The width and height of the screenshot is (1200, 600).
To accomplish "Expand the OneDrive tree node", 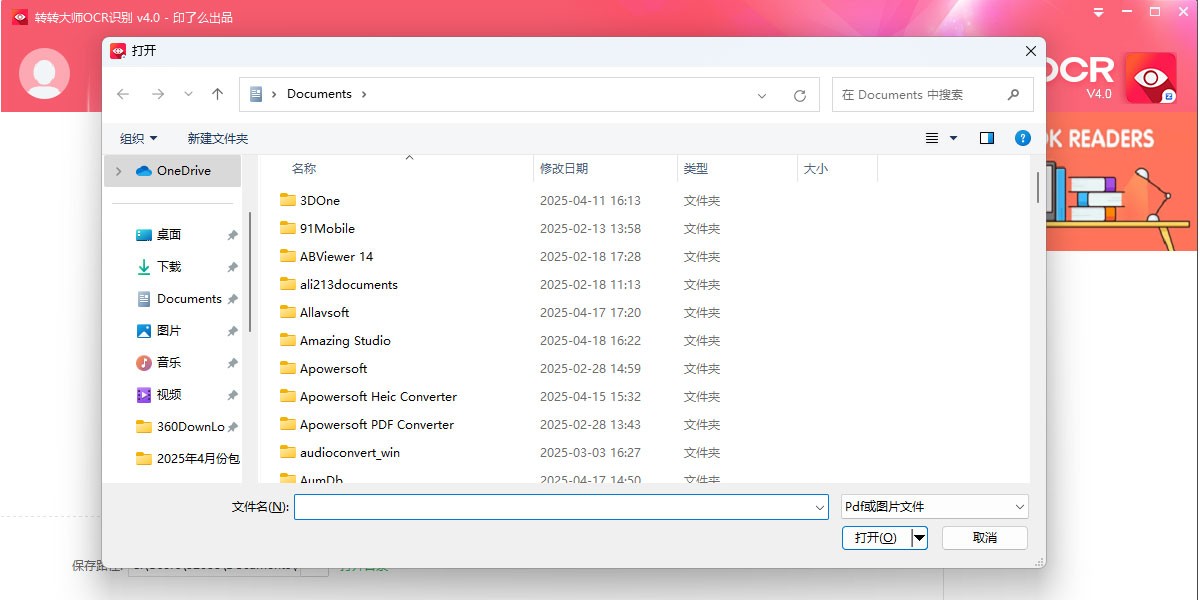I will point(119,171).
